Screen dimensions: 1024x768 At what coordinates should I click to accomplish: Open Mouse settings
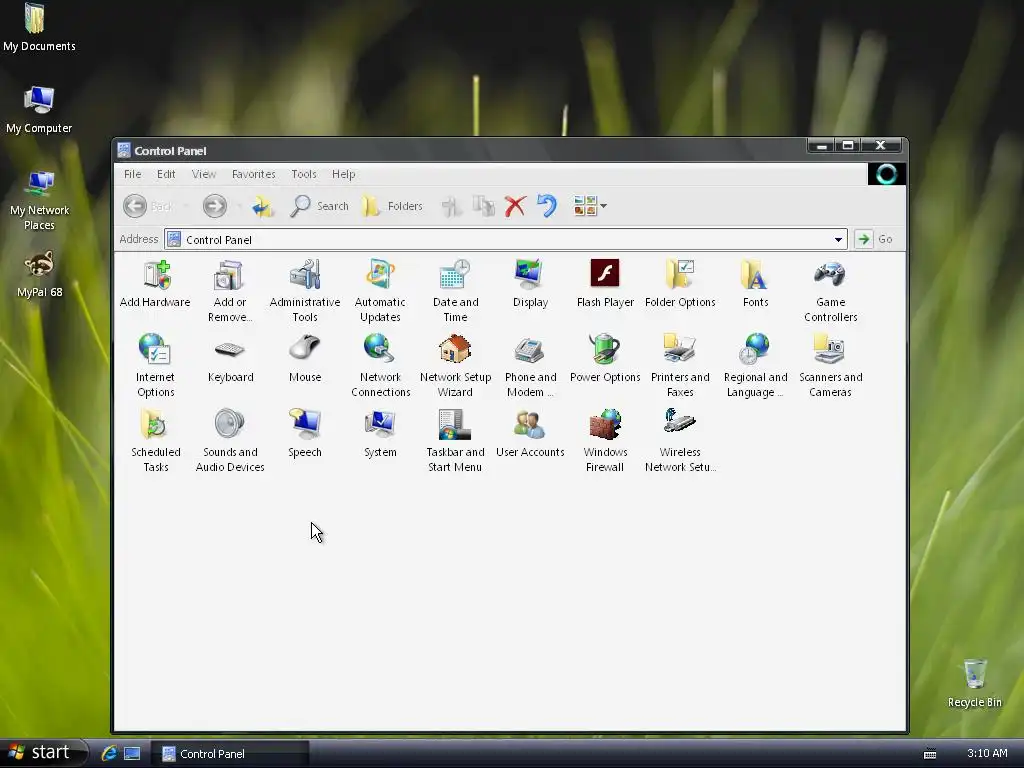coord(305,359)
